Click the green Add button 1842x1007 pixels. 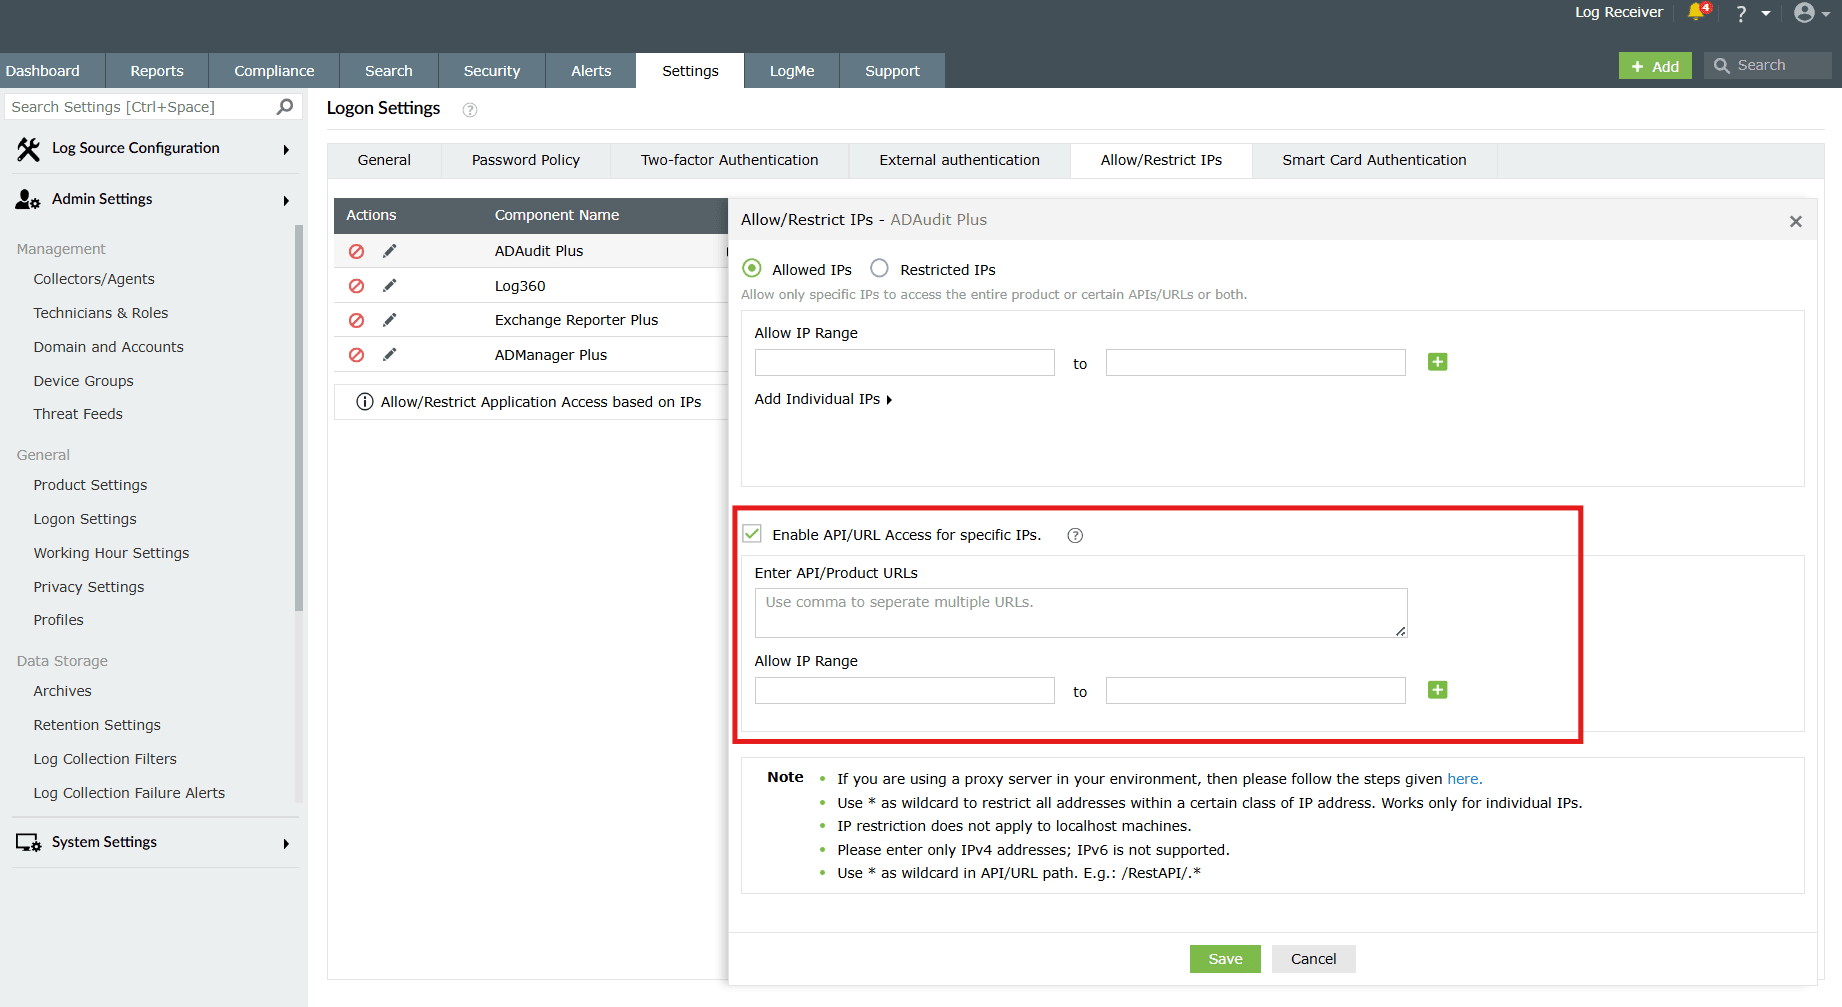pos(1655,66)
